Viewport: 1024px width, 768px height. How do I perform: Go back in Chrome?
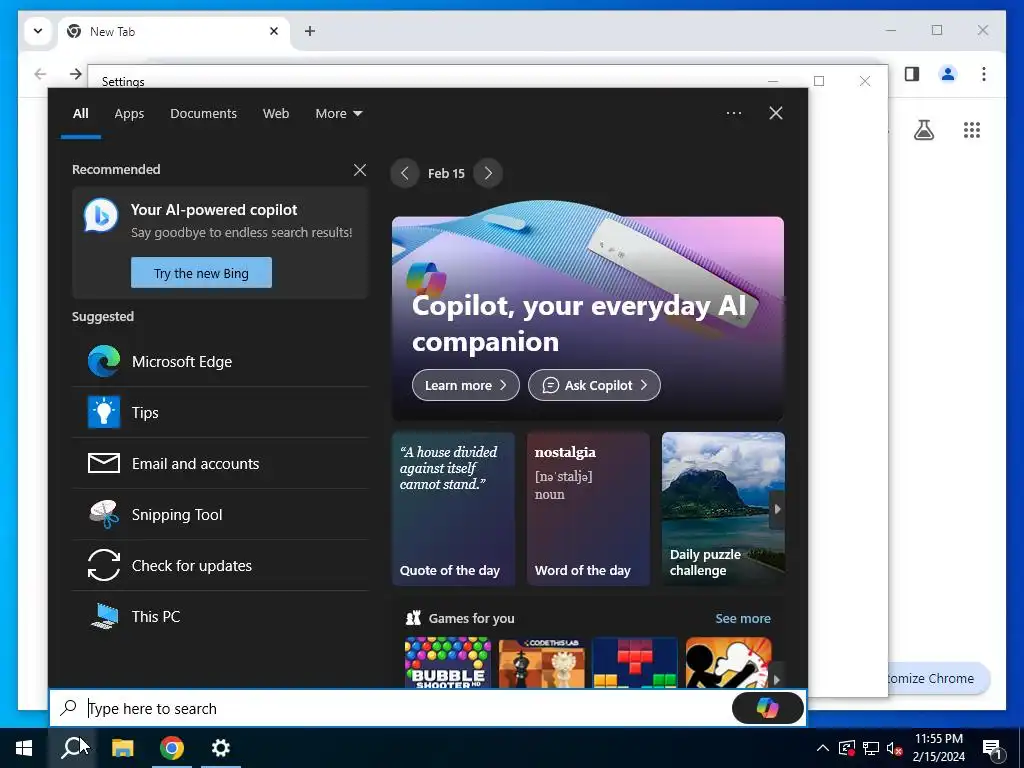(40, 74)
